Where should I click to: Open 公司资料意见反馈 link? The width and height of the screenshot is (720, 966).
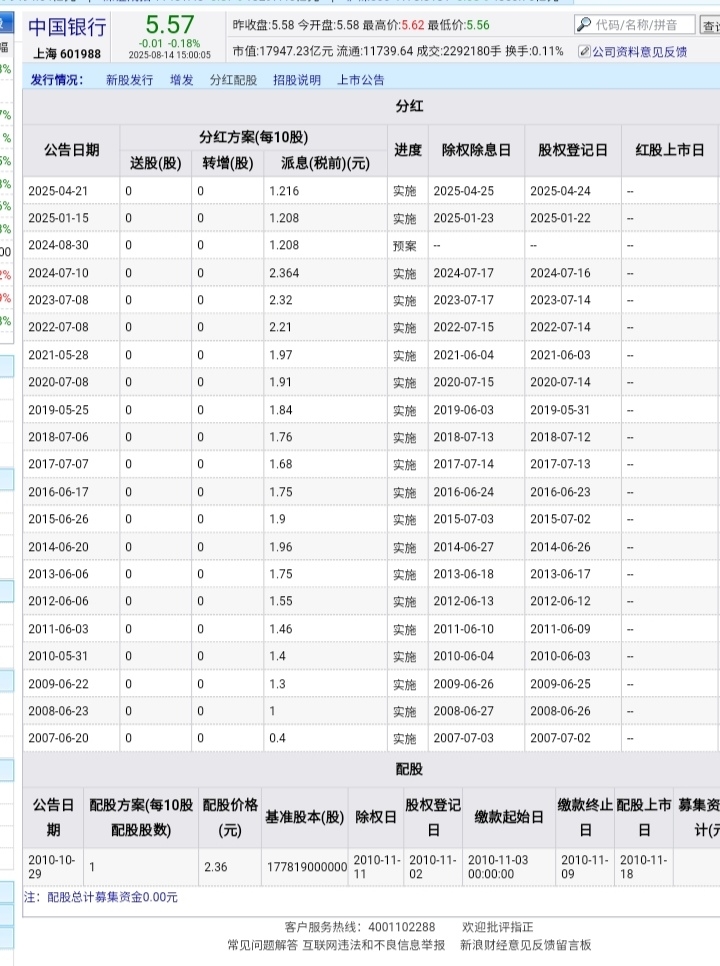coord(639,52)
